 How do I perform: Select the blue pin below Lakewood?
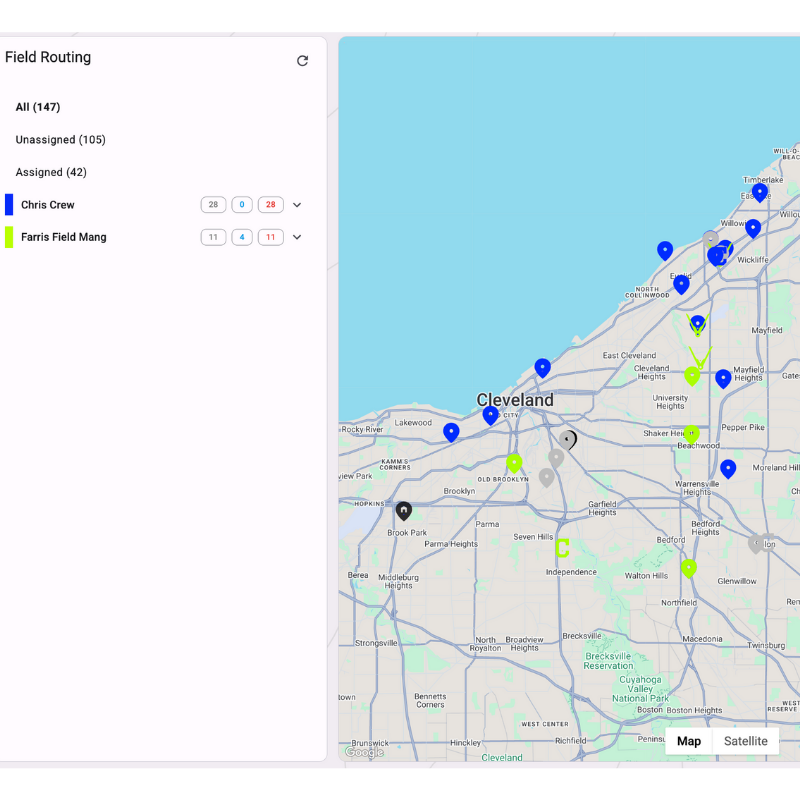point(451,432)
